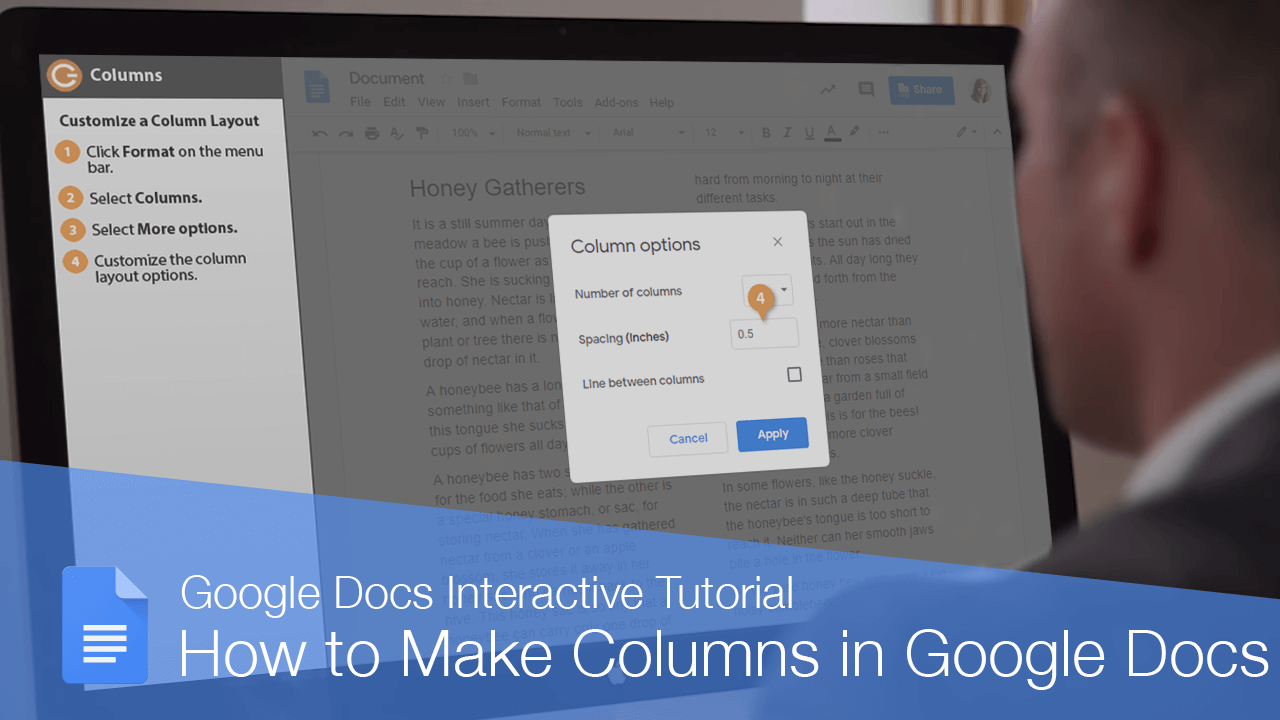Select the Print icon in the toolbar
This screenshot has height=720, width=1280.
tap(371, 131)
